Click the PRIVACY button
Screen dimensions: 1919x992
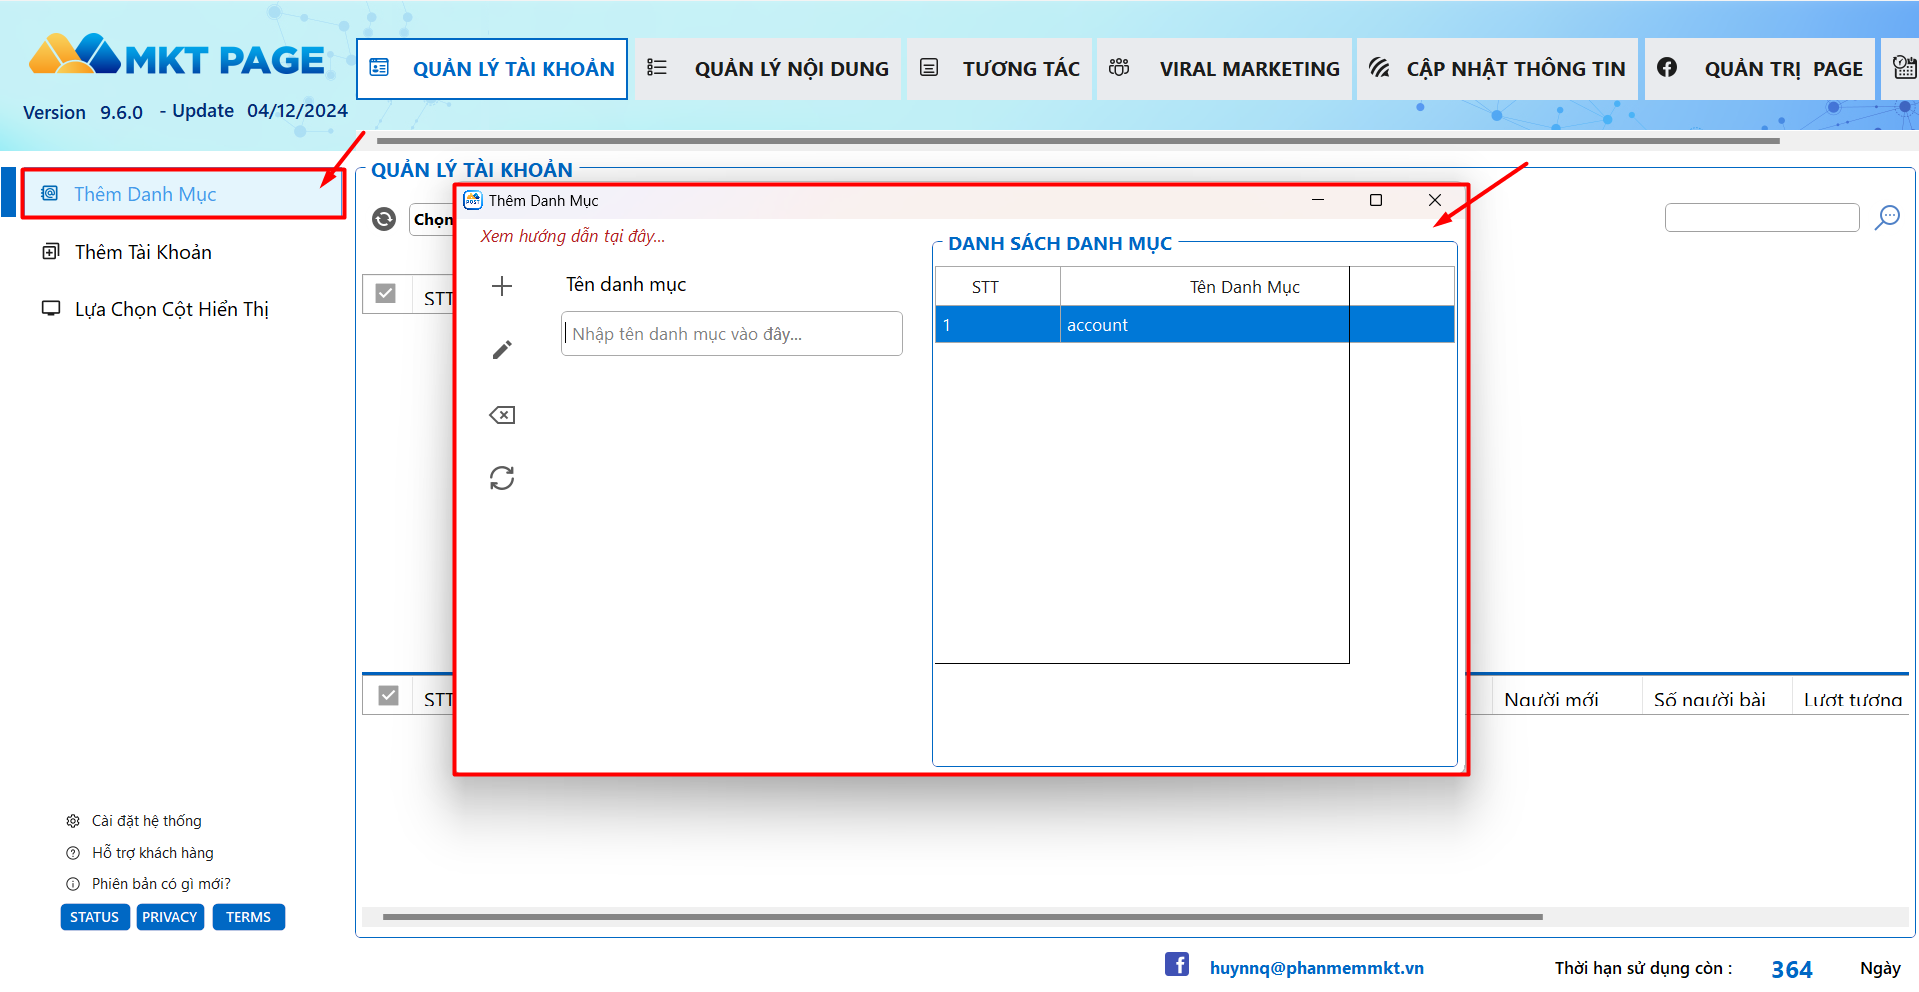(x=170, y=917)
